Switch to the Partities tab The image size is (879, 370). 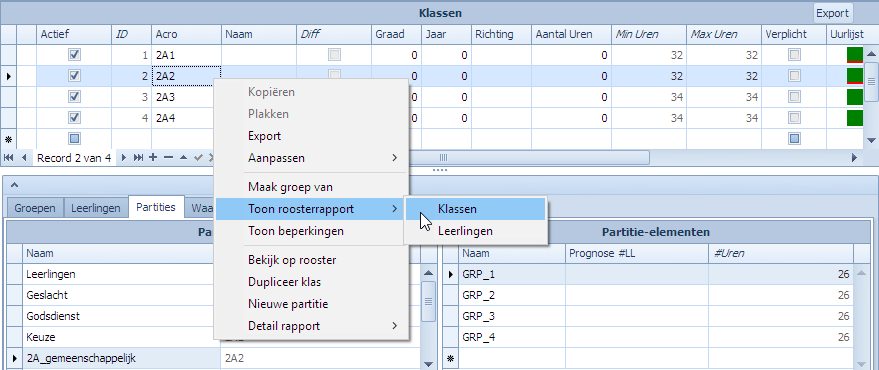157,207
